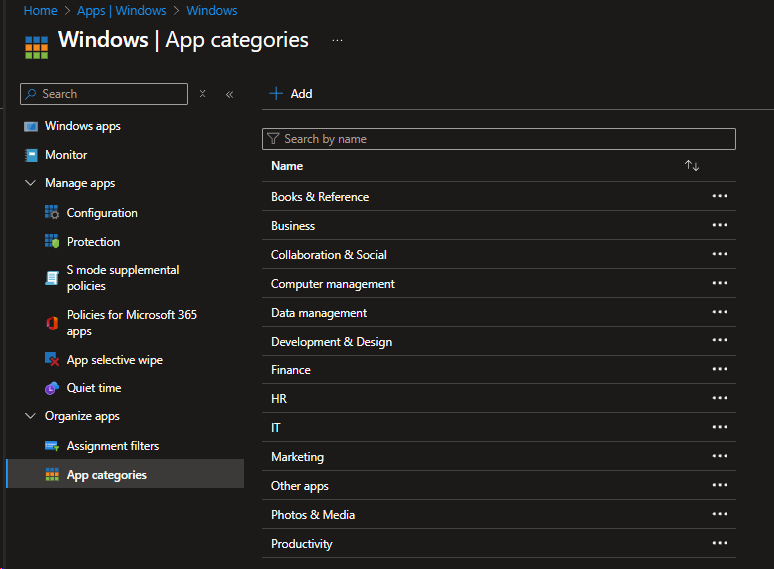774x569 pixels.
Task: Select App selective wipe menu item
Action: click(x=115, y=360)
